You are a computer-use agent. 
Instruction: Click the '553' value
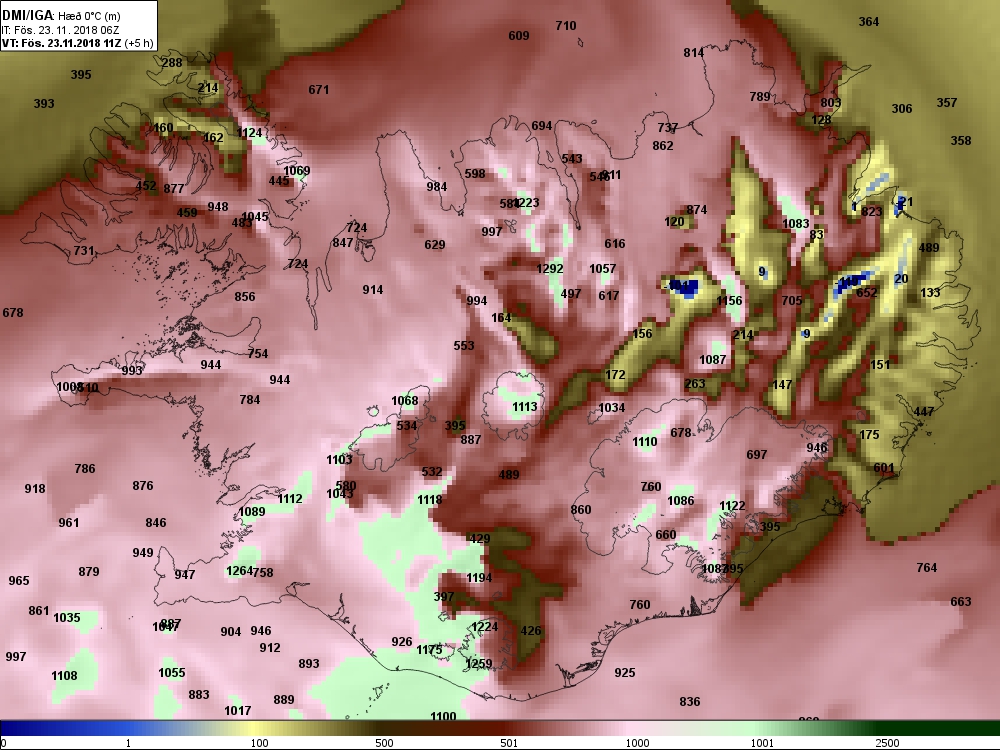[464, 345]
